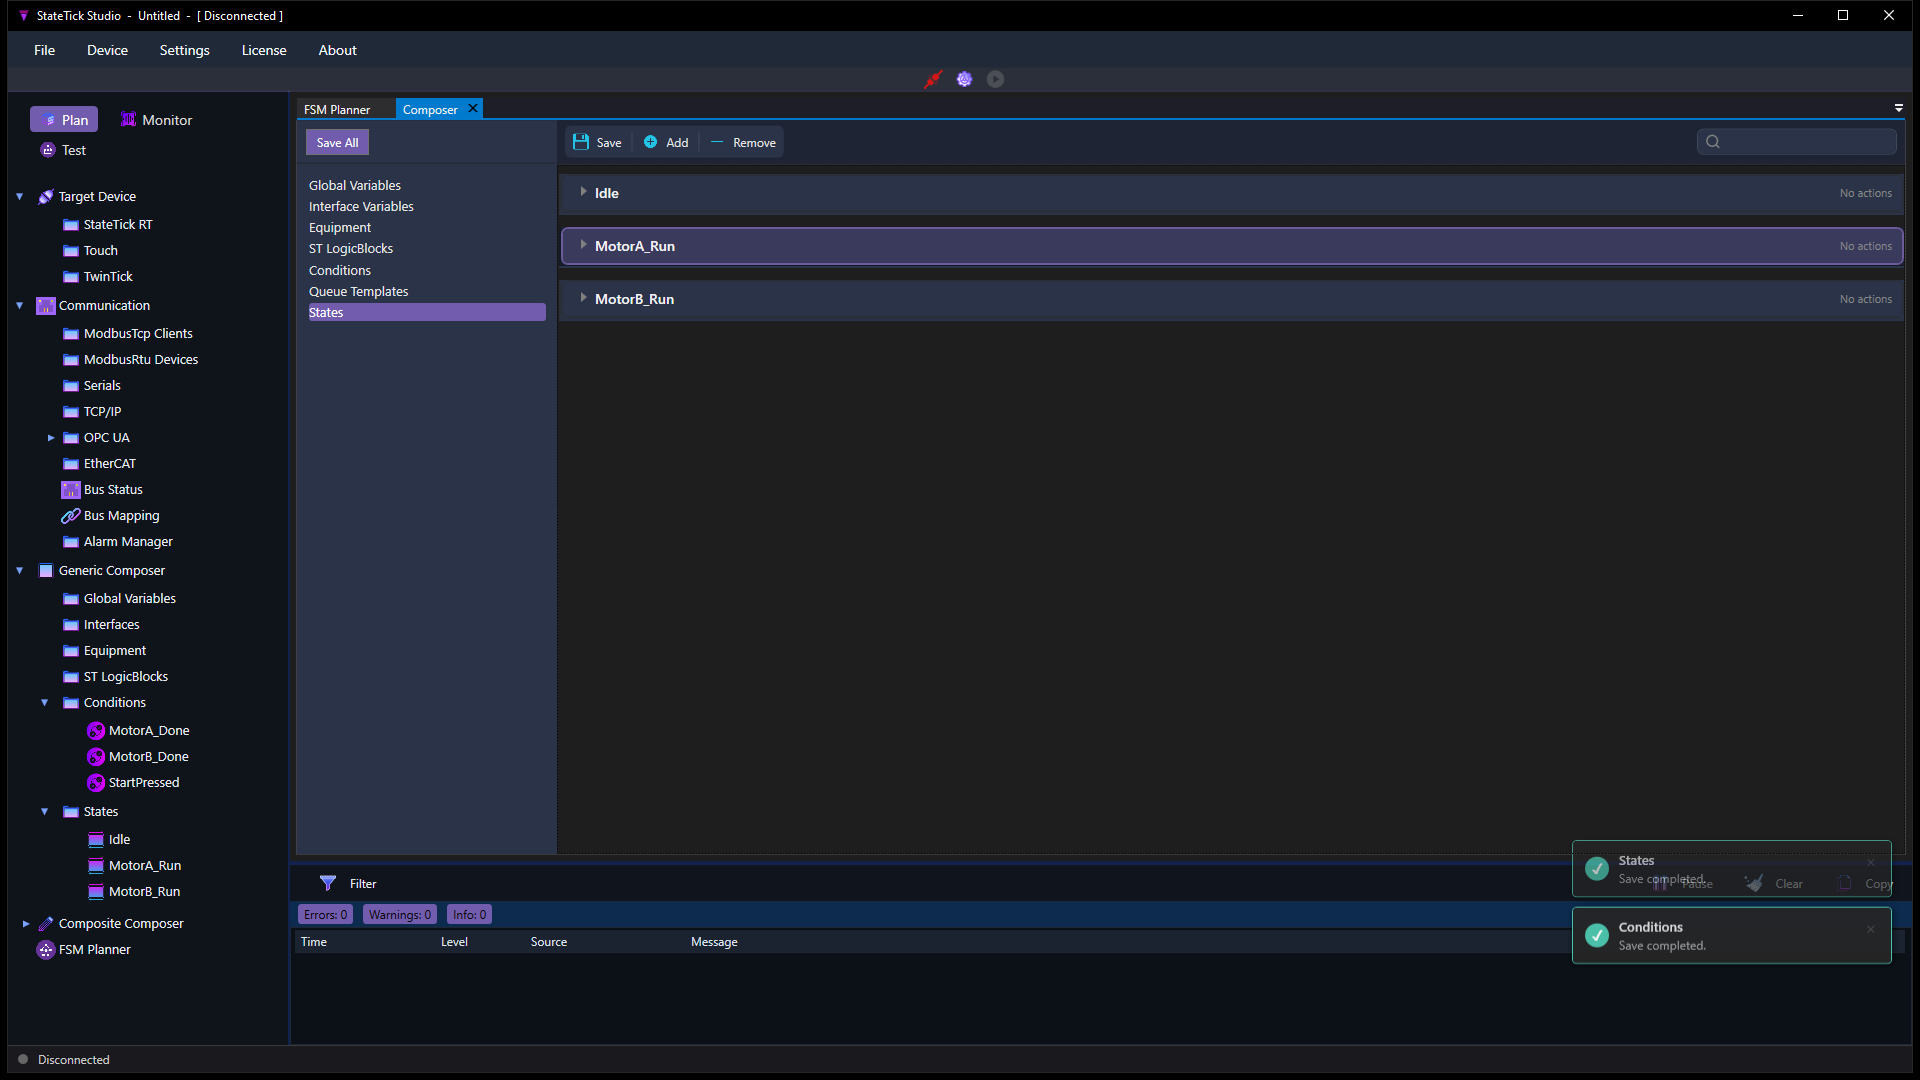Open the File menu

coord(44,50)
